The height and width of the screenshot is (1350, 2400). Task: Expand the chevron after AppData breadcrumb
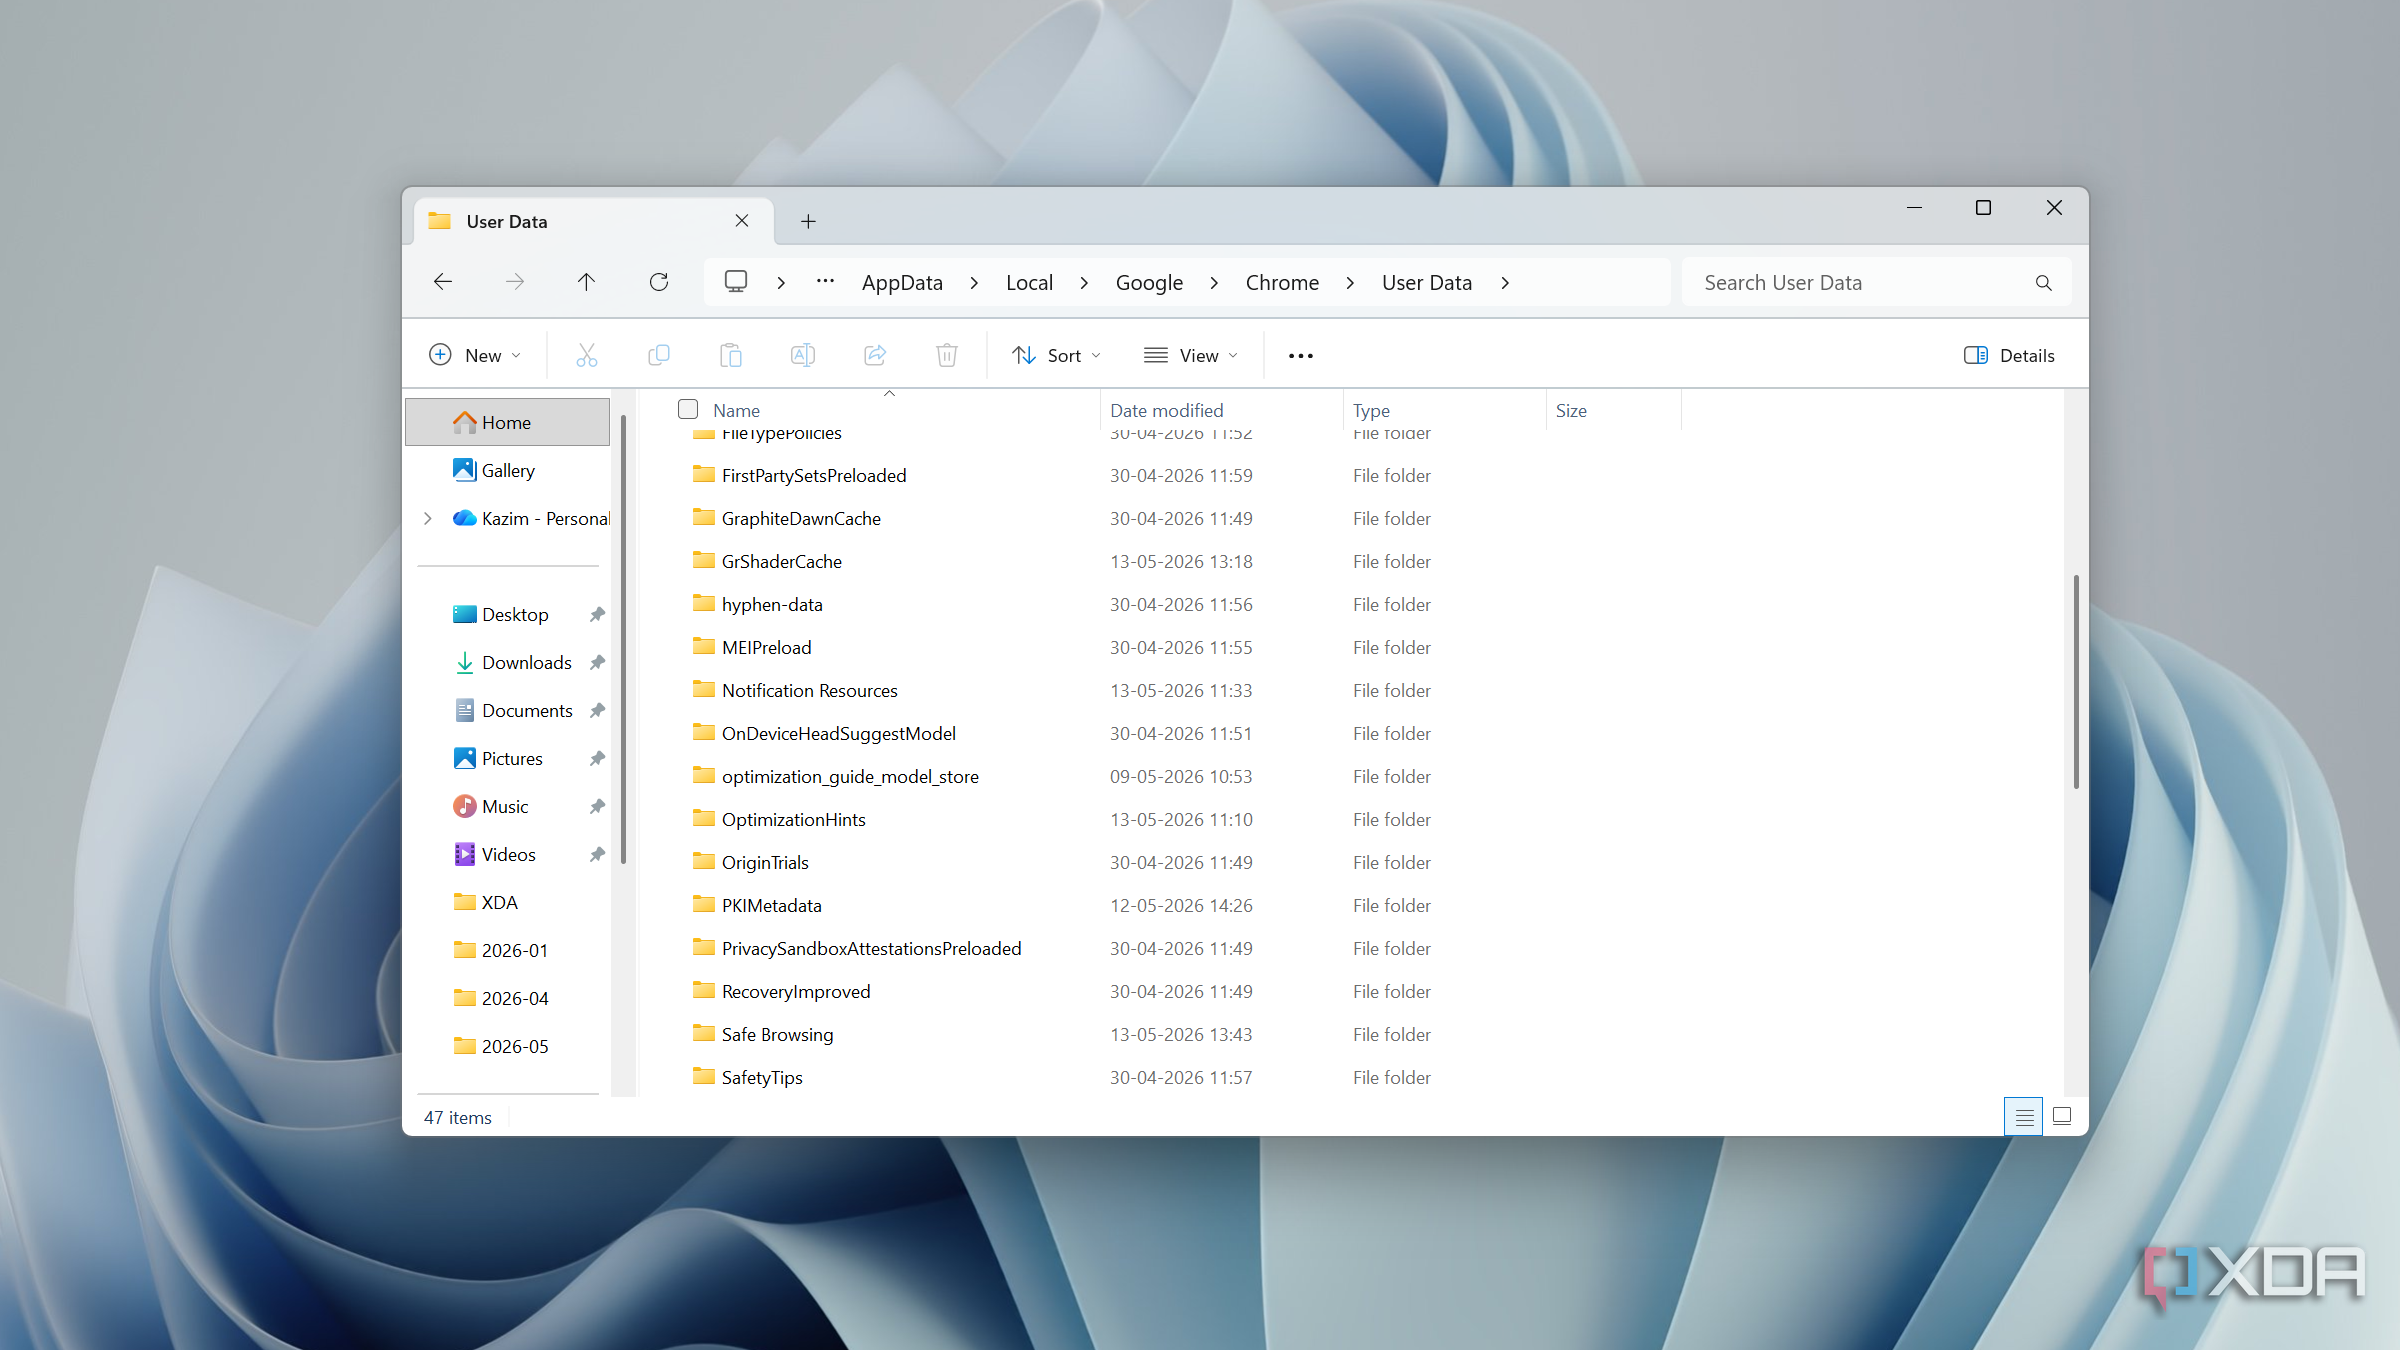(x=974, y=283)
